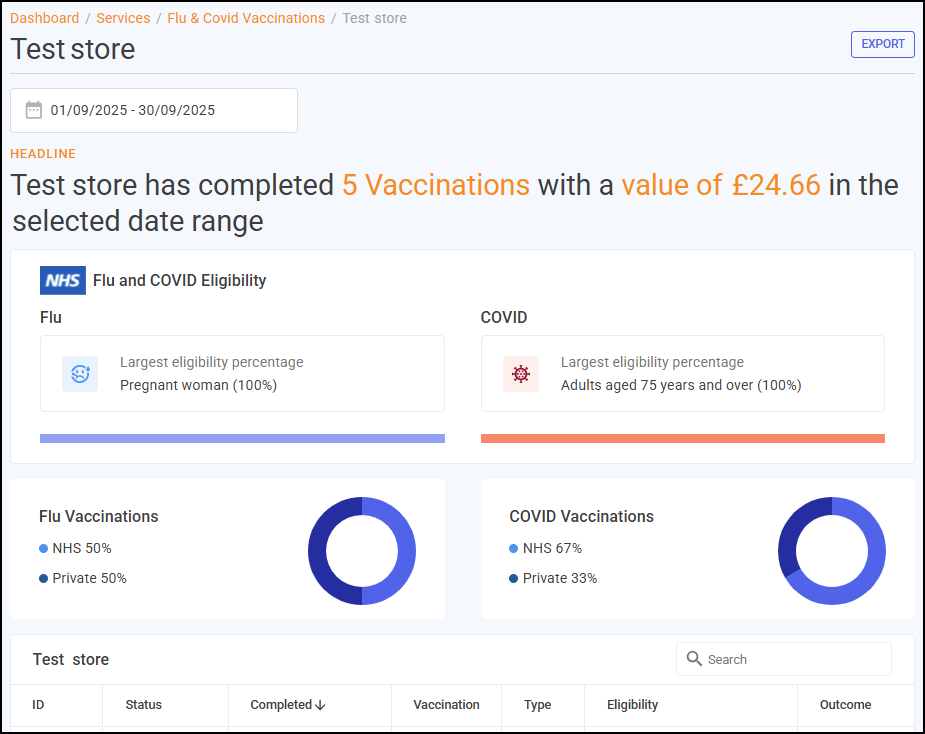Click the Flu eligibility purple progress bar
Screen dimensions: 925x734
click(x=242, y=438)
